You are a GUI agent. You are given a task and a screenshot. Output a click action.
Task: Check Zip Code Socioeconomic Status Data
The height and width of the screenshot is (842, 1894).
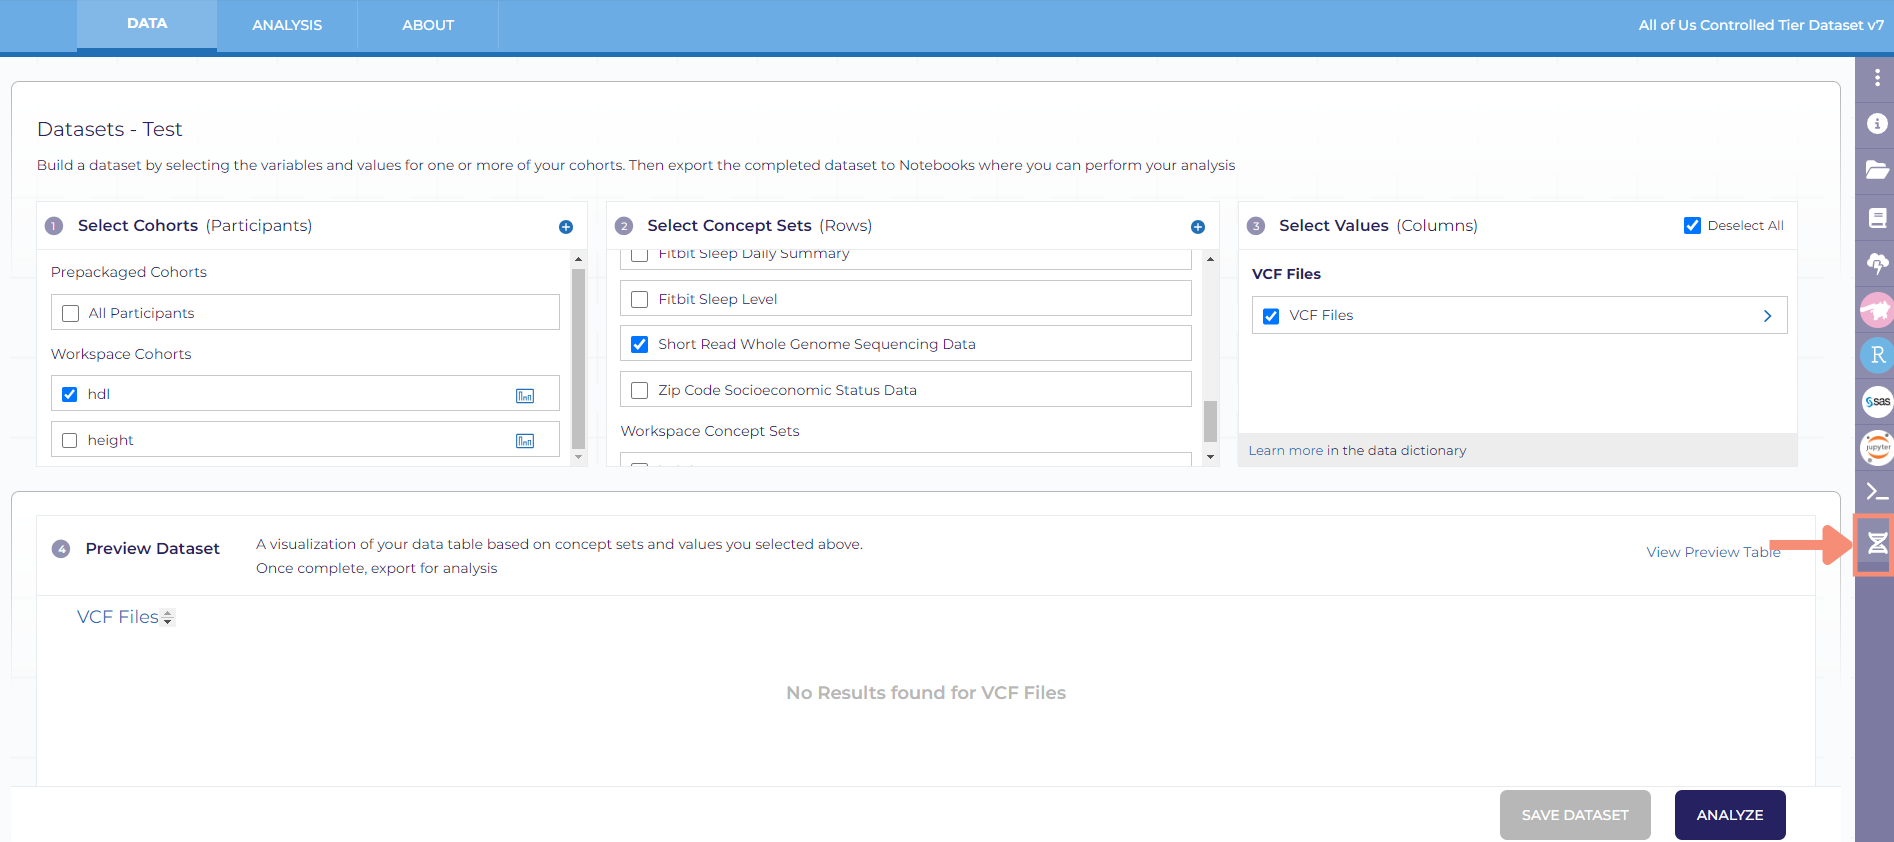[640, 390]
